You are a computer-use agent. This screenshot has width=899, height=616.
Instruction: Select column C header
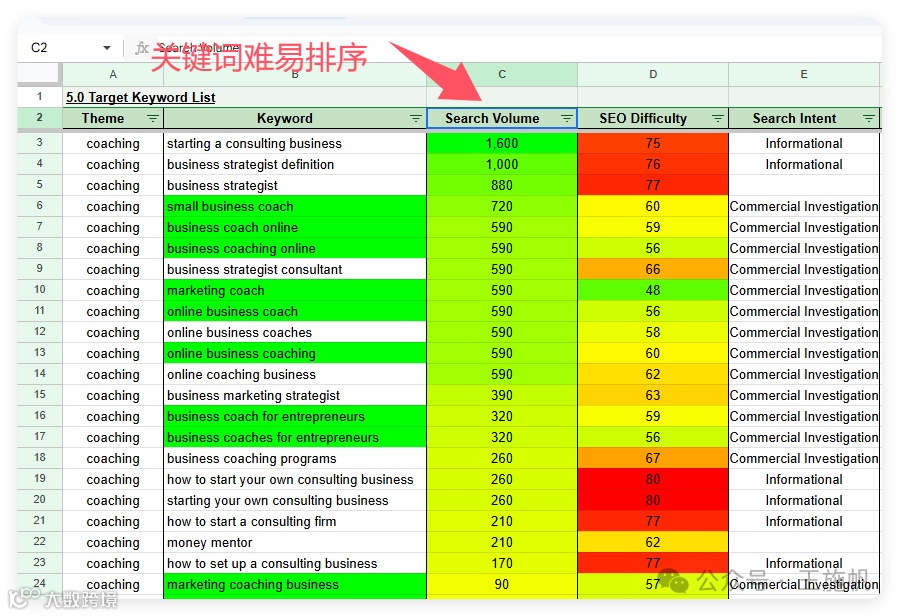coord(502,75)
